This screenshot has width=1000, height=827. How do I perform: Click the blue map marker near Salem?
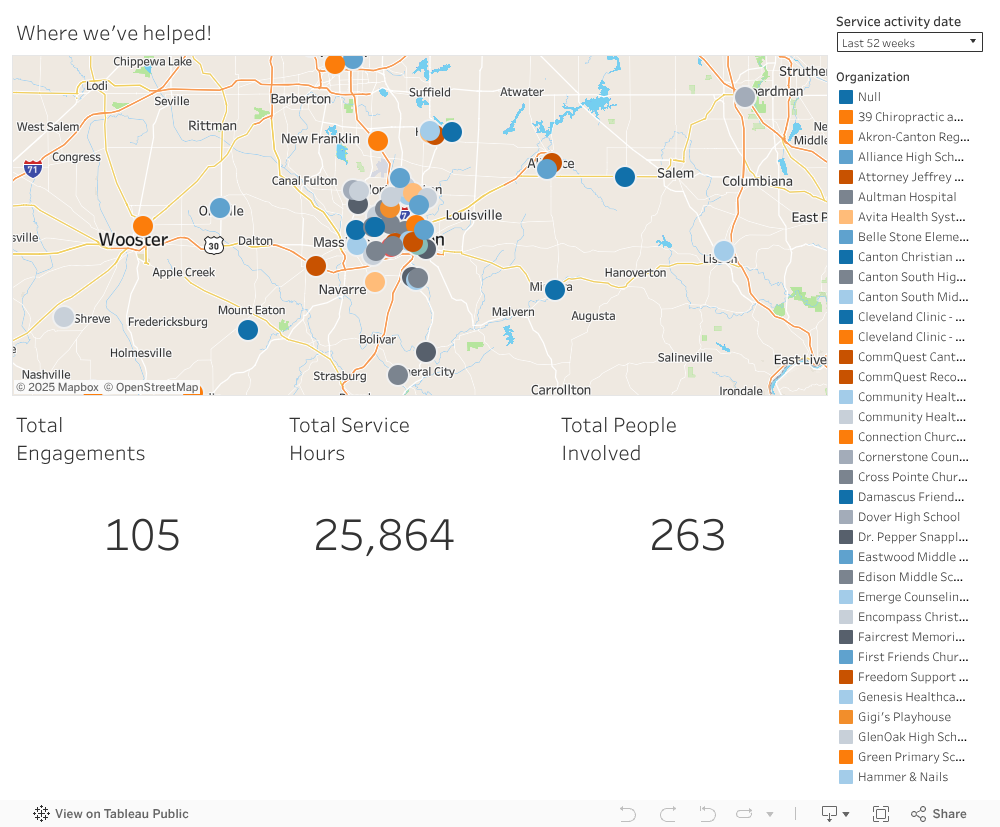[x=625, y=177]
